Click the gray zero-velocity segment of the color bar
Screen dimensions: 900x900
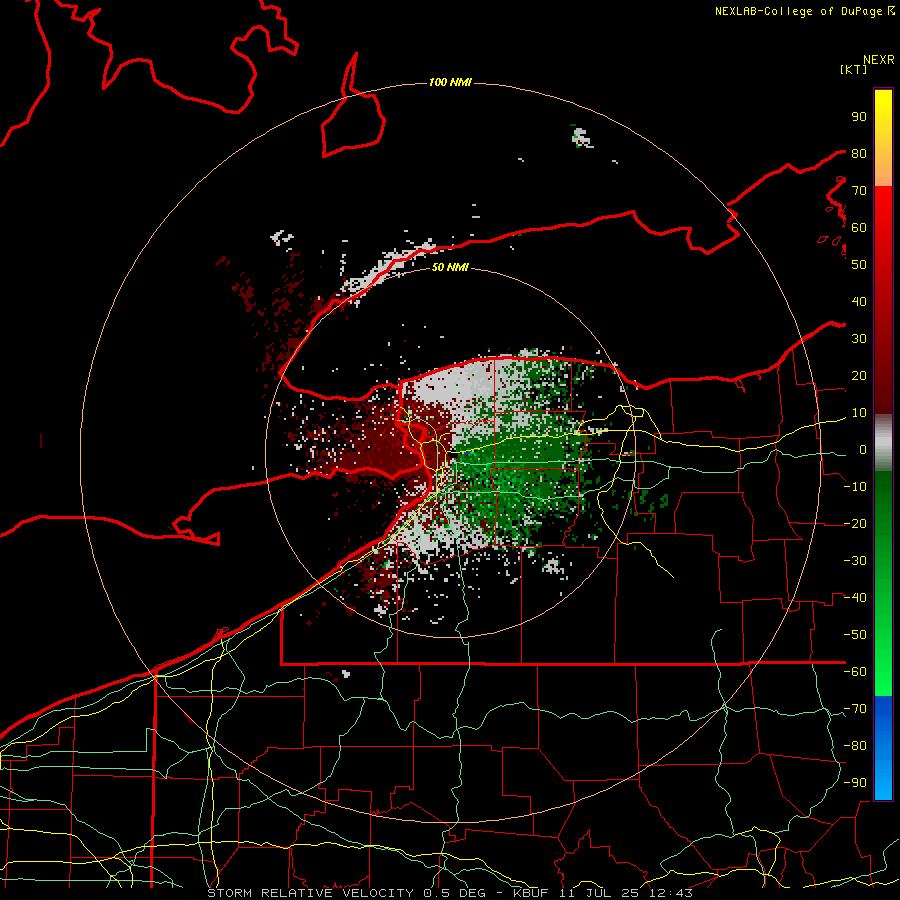pos(883,443)
